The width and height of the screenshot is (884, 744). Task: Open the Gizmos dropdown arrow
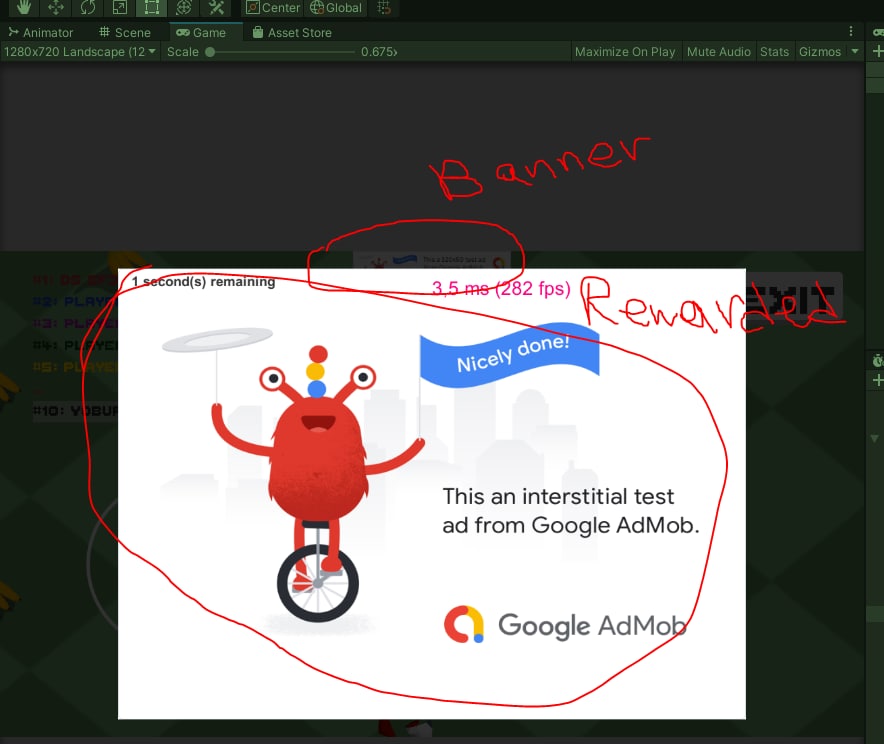pyautogui.click(x=855, y=51)
